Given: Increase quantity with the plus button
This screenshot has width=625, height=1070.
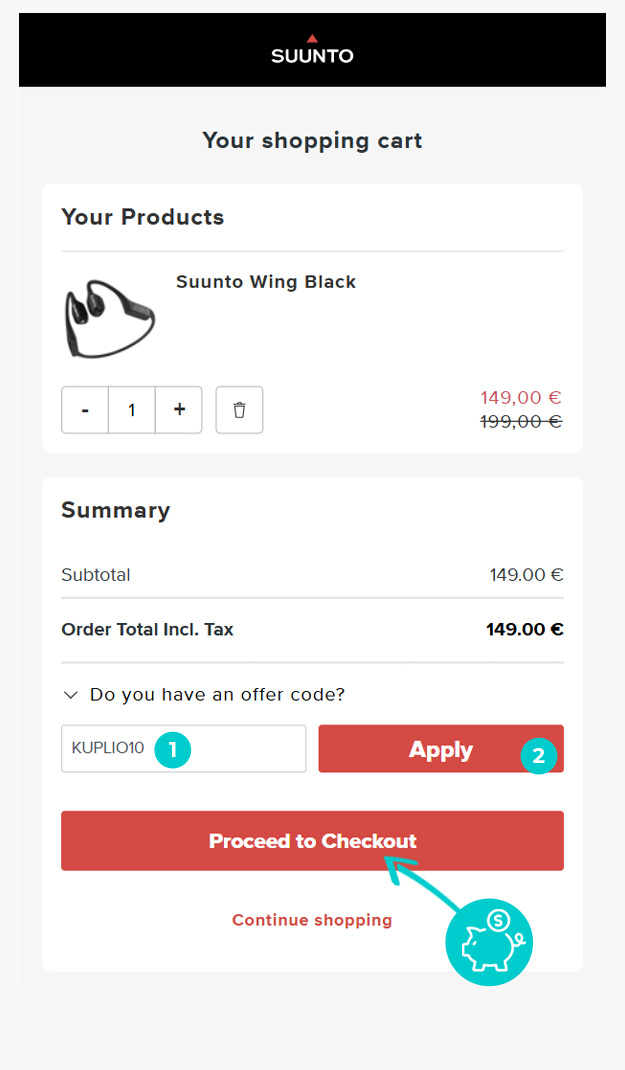Looking at the screenshot, I should point(179,410).
